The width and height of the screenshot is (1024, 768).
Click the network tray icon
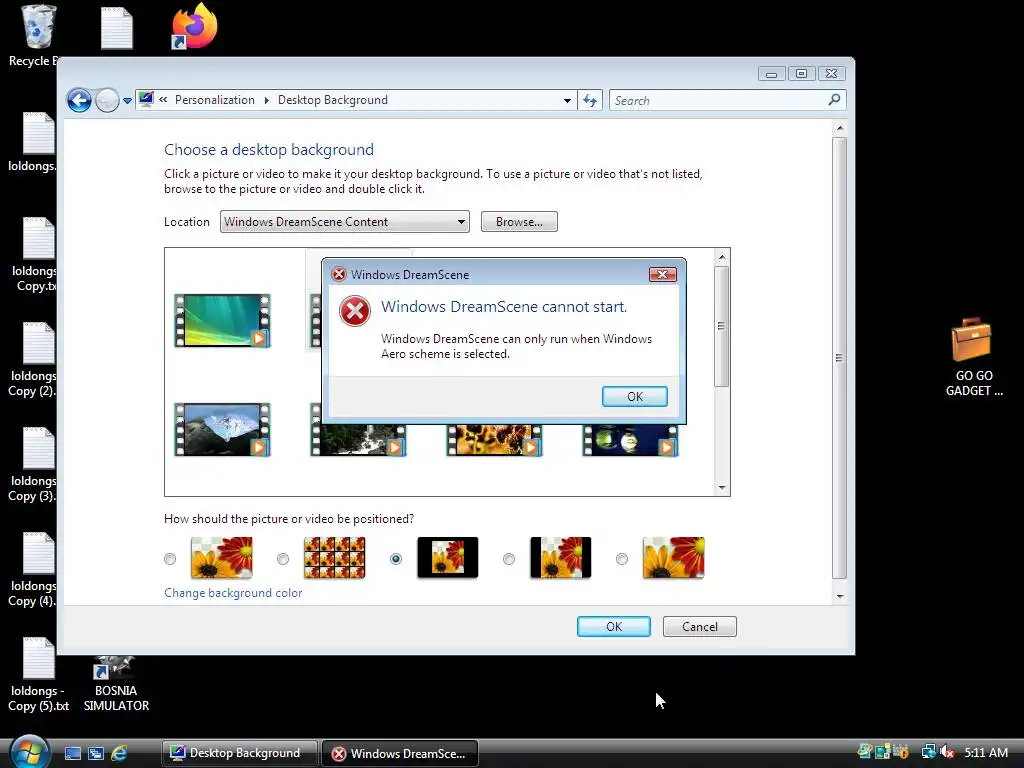[928, 752]
